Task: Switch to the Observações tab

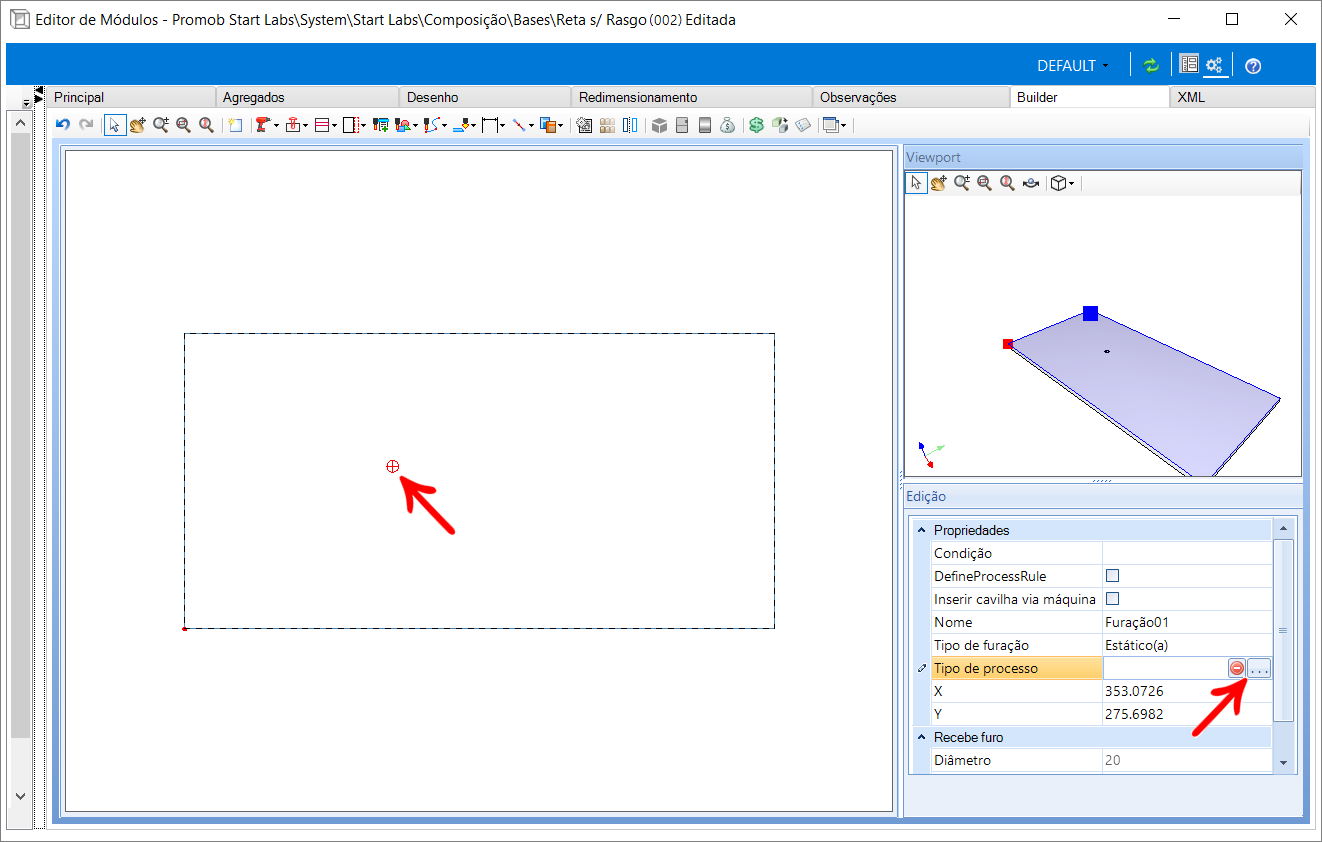Action: tap(911, 97)
